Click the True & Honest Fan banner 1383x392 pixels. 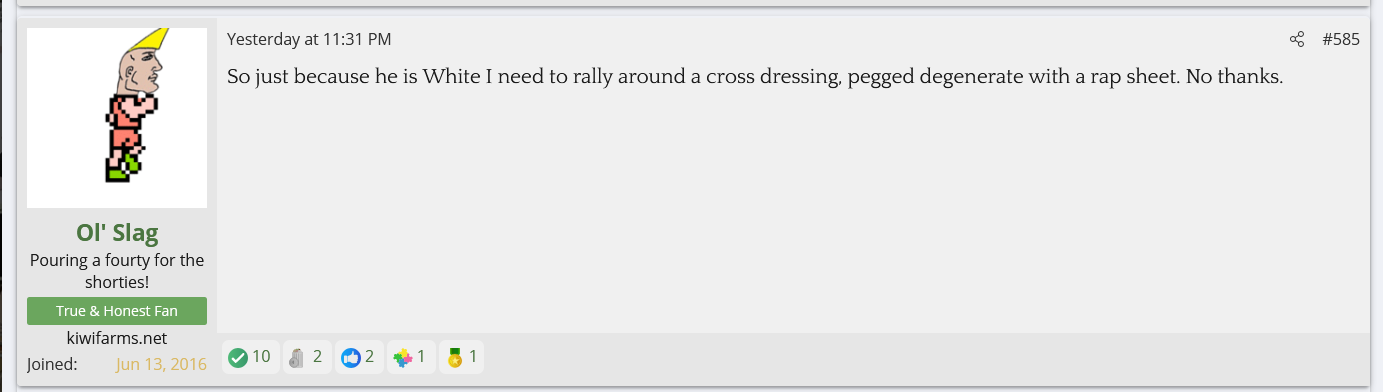click(117, 311)
